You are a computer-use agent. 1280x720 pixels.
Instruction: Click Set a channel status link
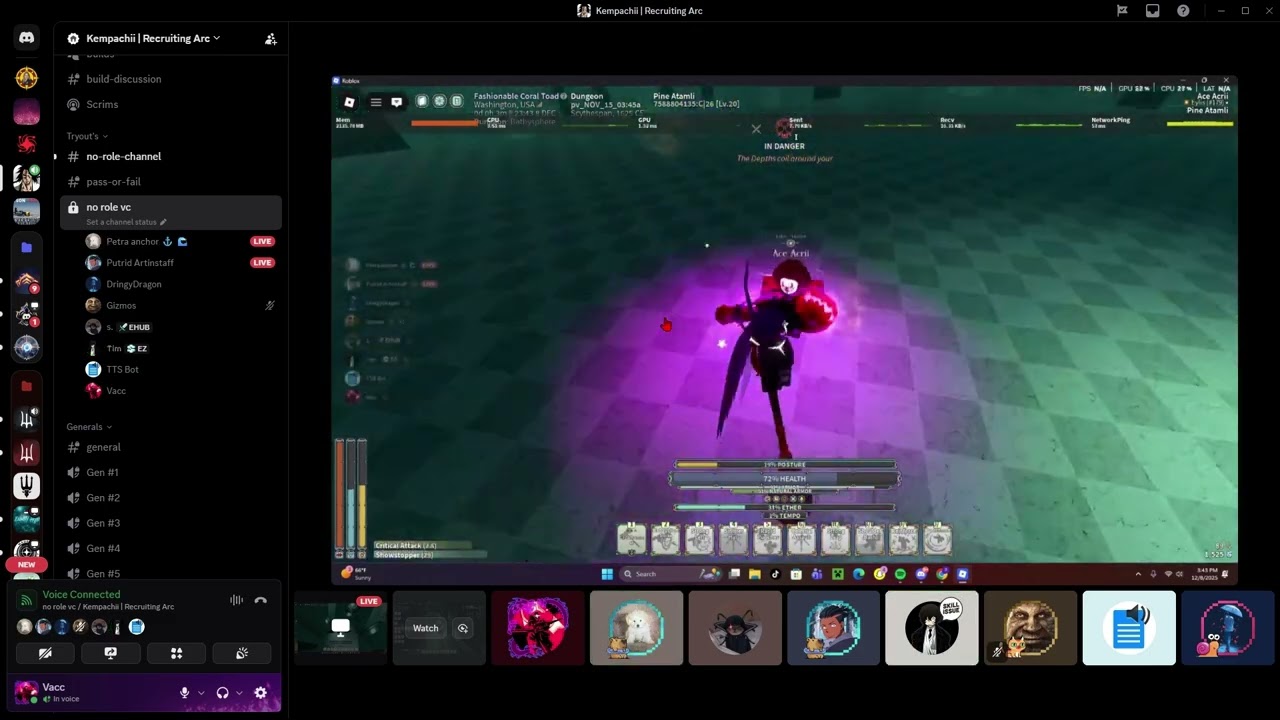pos(121,222)
